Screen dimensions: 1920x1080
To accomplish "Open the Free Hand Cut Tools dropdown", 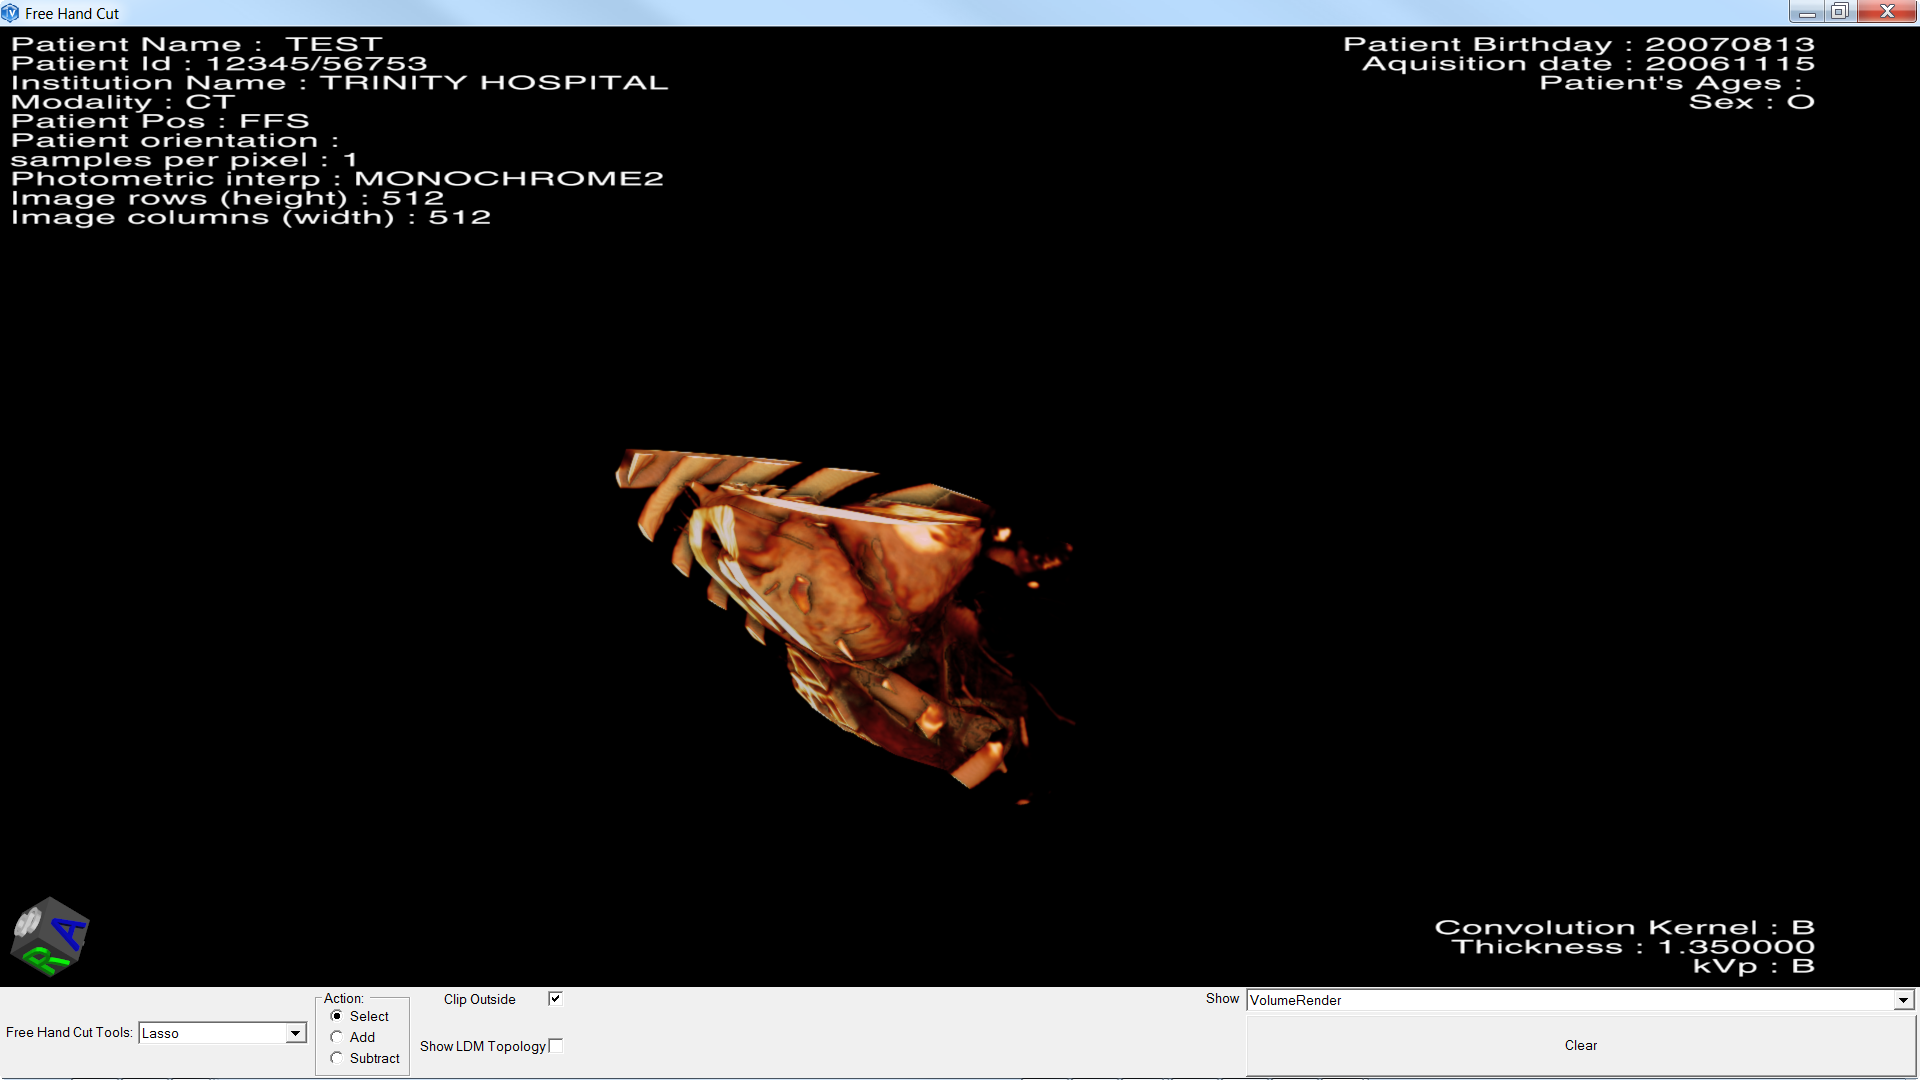I will tap(296, 1033).
